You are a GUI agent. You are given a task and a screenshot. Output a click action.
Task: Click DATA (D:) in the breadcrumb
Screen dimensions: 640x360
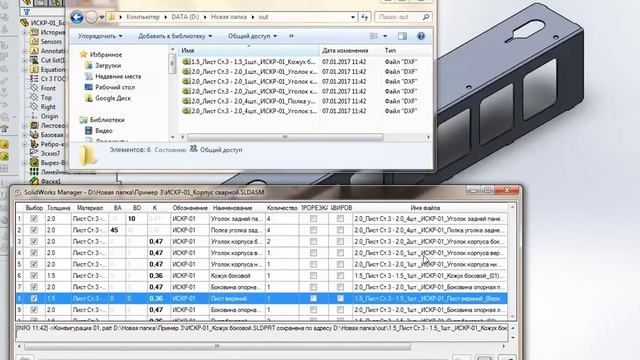[185, 17]
